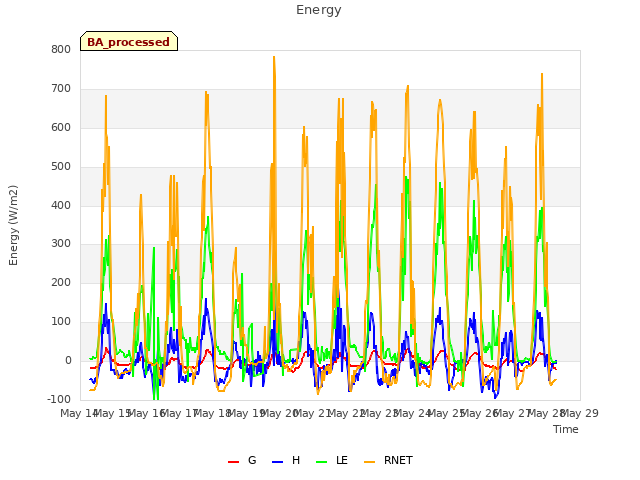Click the red G legend swatch
640x480 pixels.
tap(233, 462)
